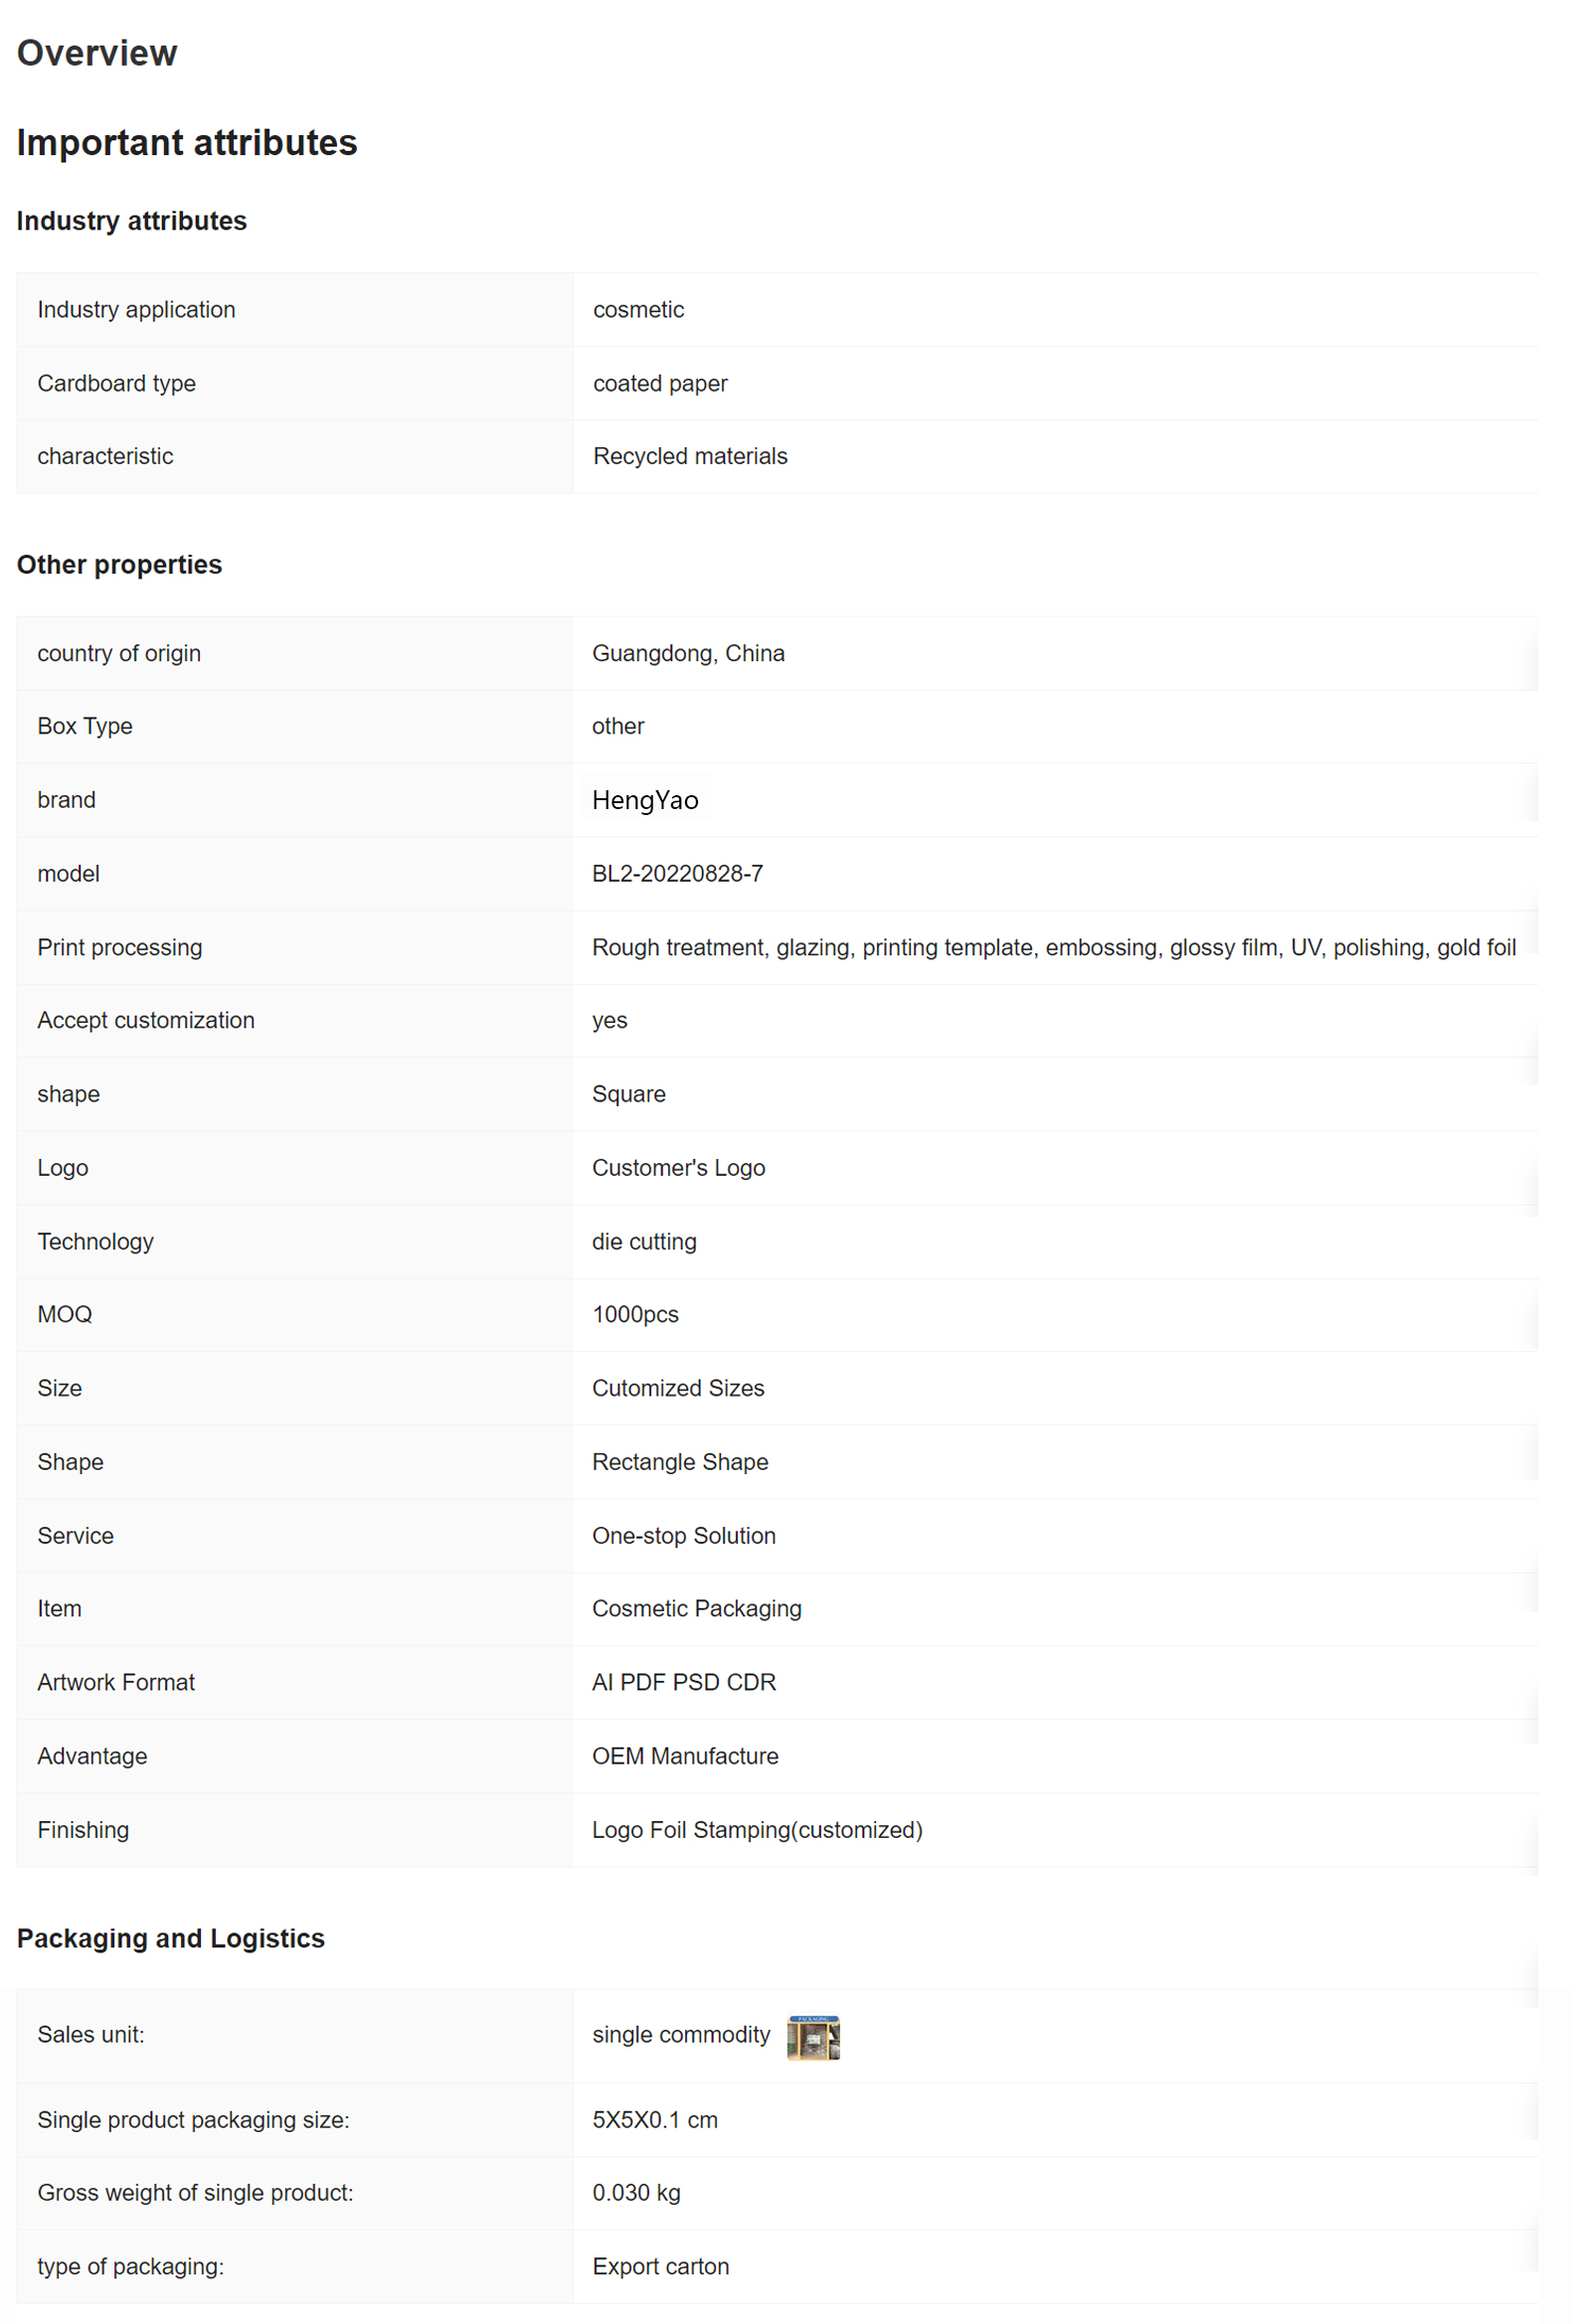Image resolution: width=1571 pixels, height=2324 pixels.
Task: Click the One-stop Solution service value
Action: pos(684,1536)
